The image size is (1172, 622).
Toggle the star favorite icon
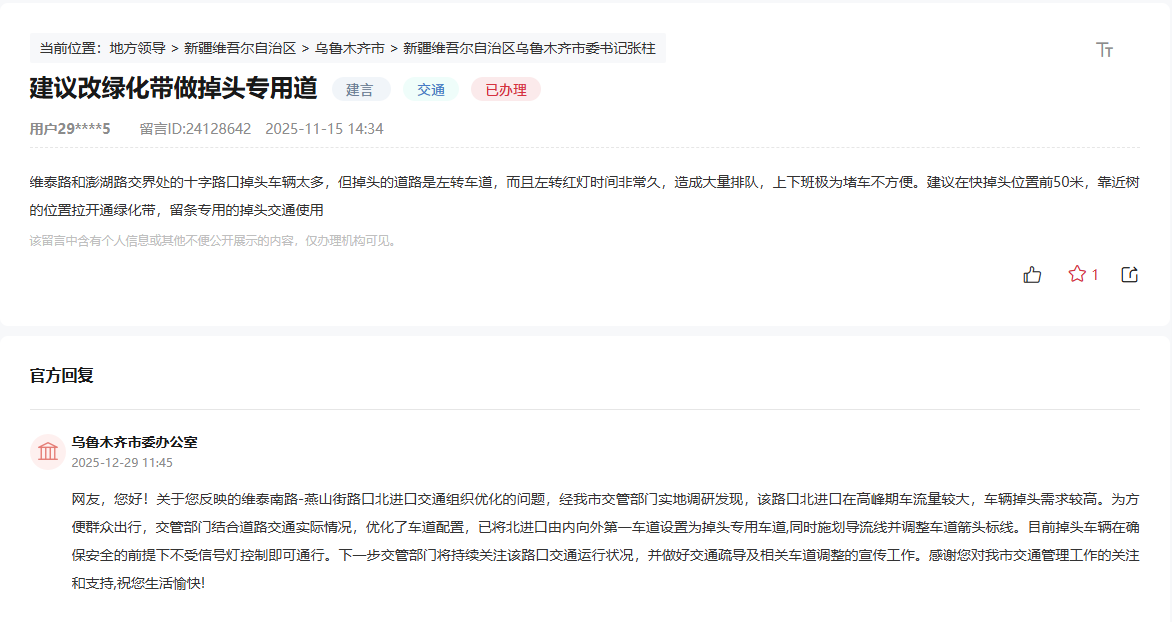(1077, 274)
